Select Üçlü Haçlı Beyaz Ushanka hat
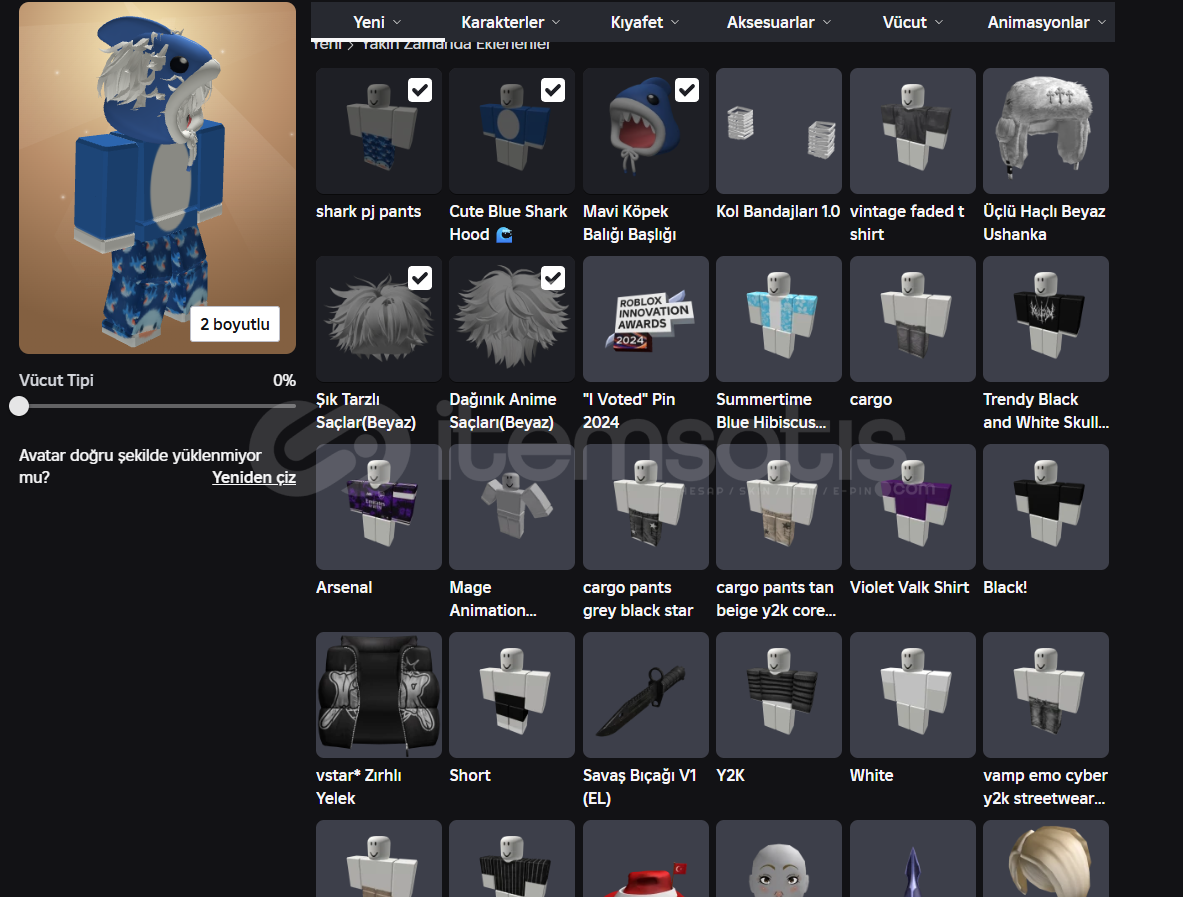 1046,131
